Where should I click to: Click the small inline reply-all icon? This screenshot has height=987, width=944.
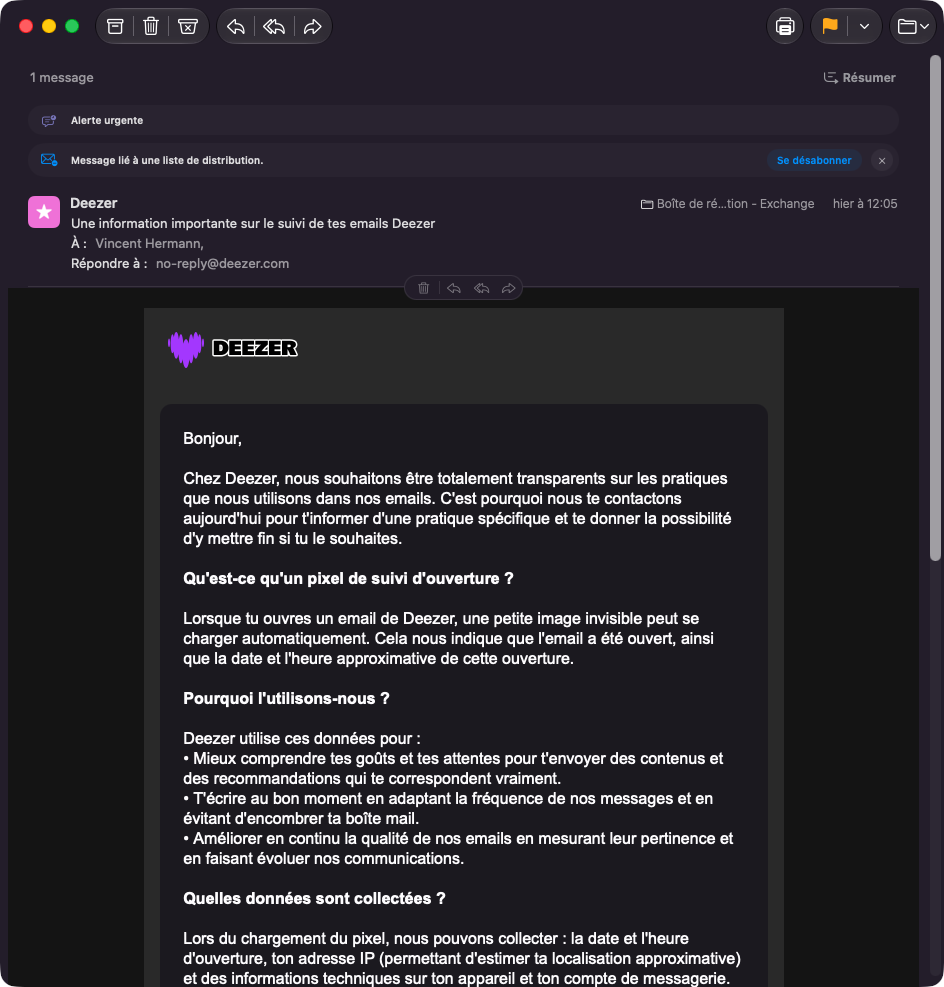(x=481, y=288)
